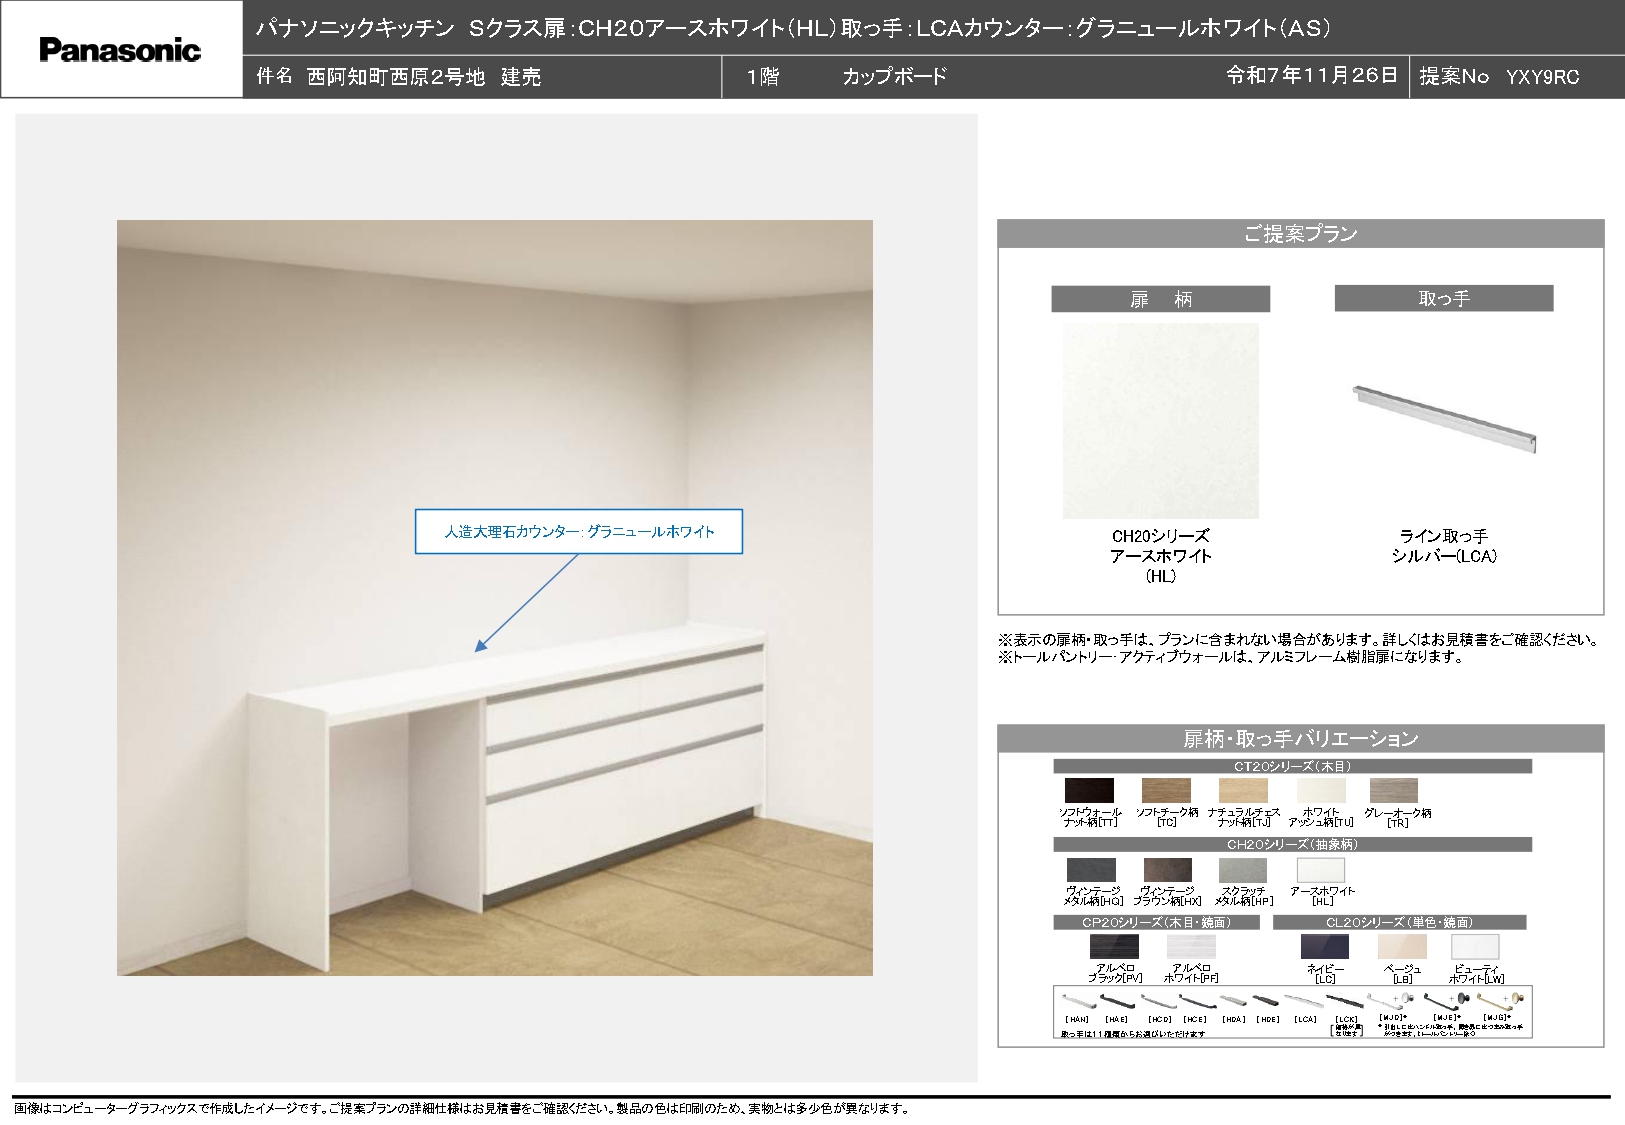This screenshot has height=1125, width=1625.
Task: Select the HAN handle icon
Action: [1075, 1001]
